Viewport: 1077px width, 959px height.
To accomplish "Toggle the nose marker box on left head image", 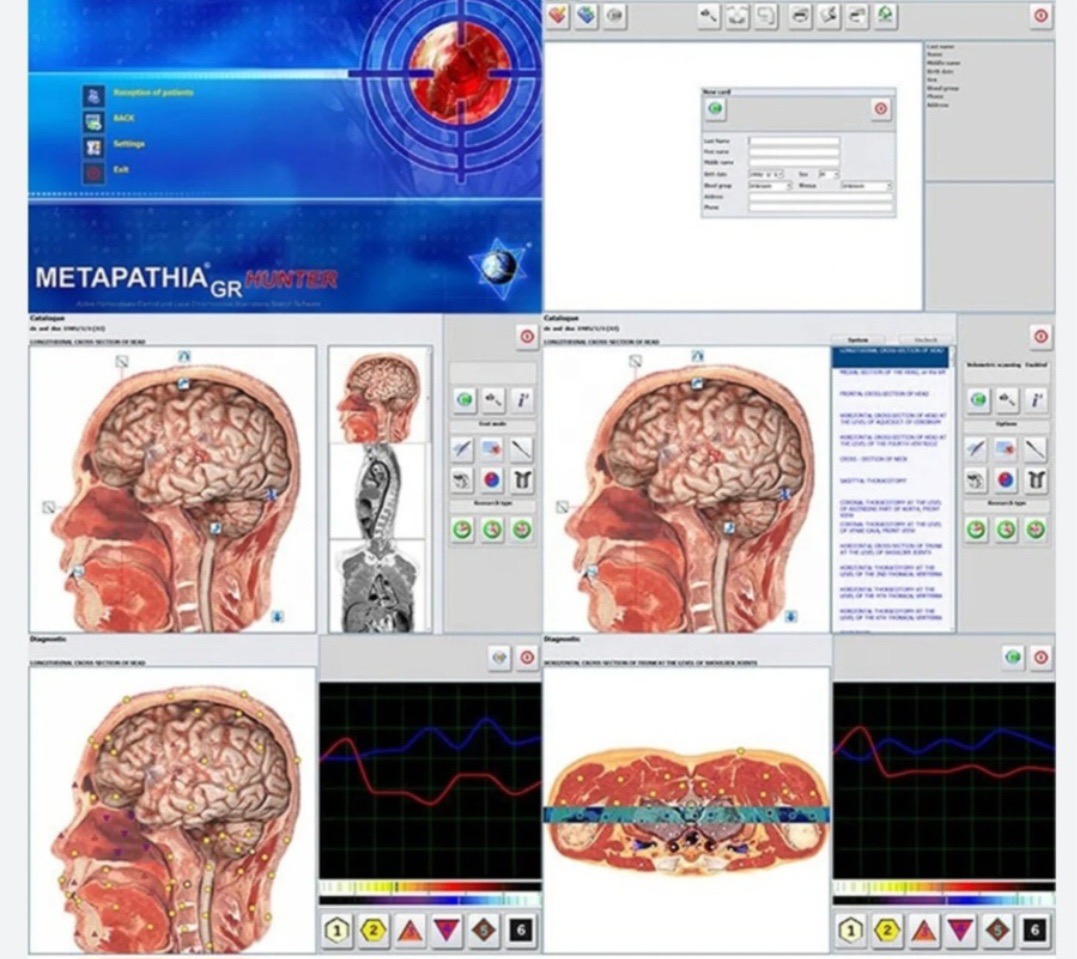I will [x=49, y=507].
